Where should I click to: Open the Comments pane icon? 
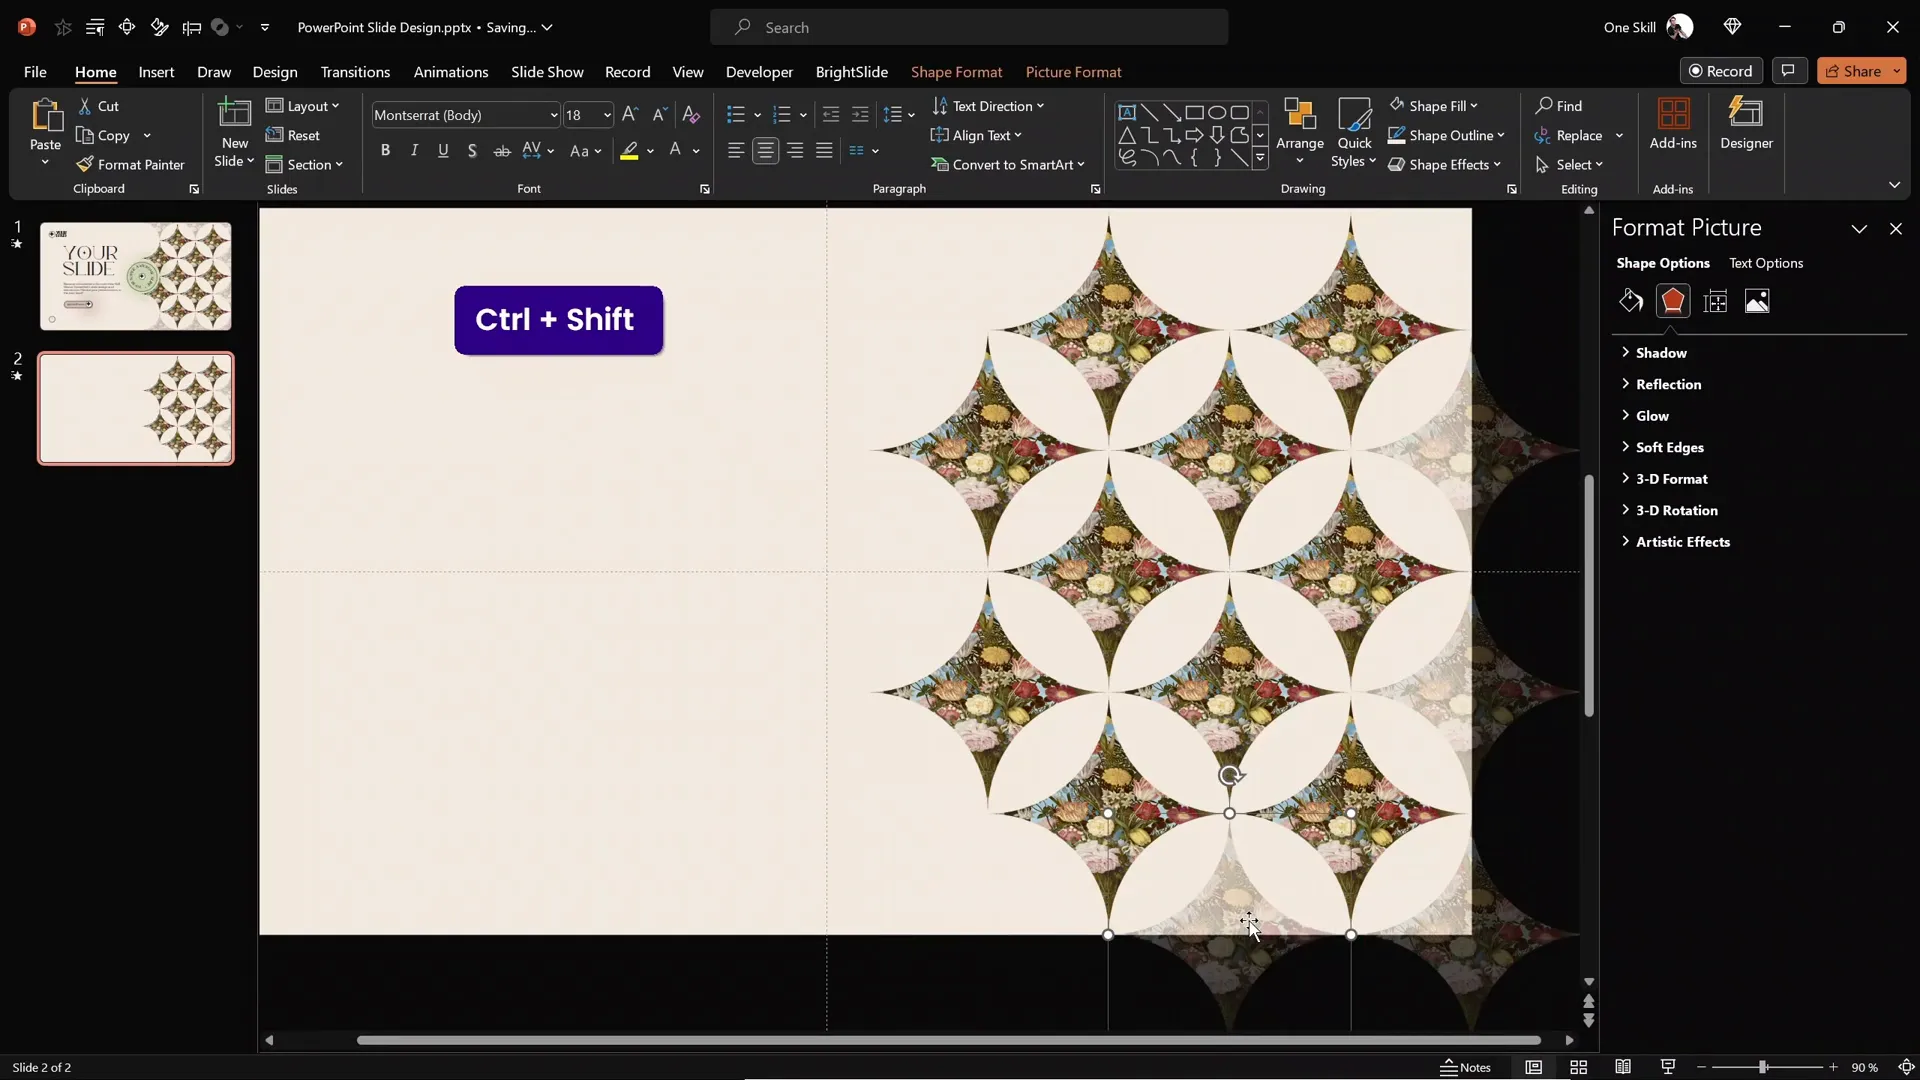click(x=1788, y=70)
